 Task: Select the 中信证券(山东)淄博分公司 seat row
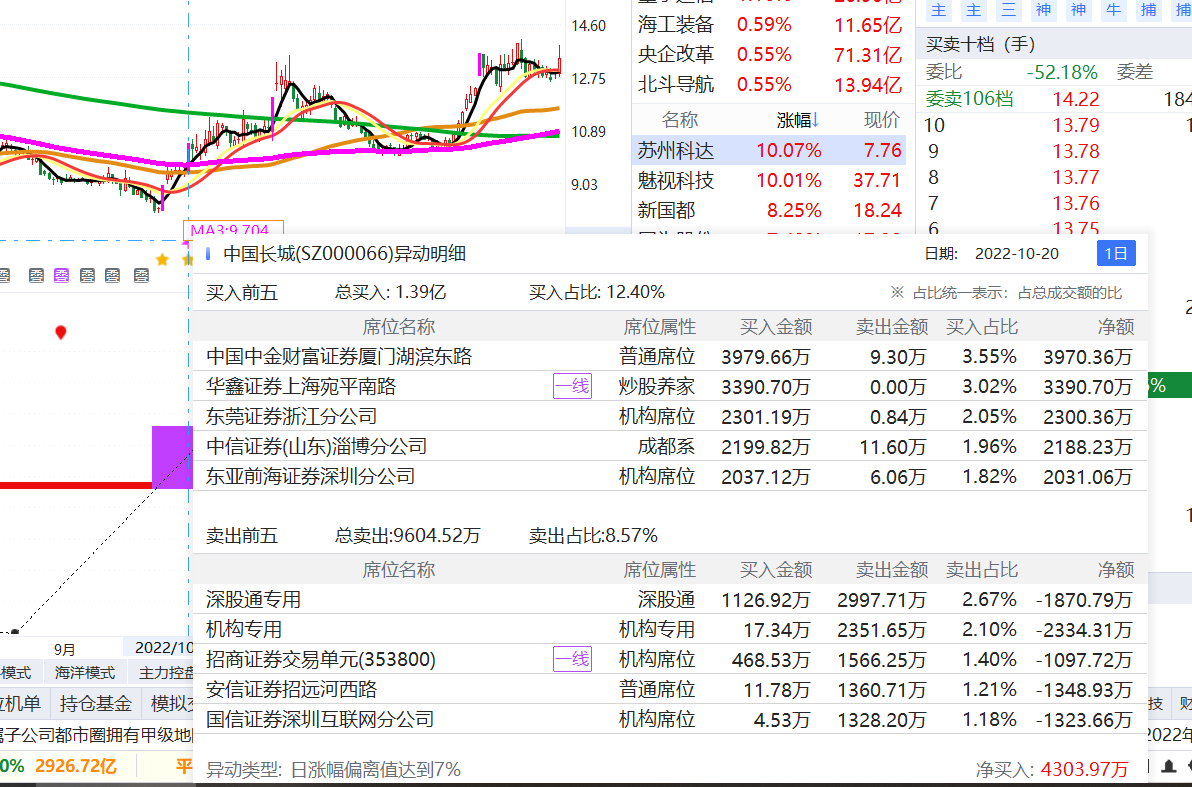670,446
